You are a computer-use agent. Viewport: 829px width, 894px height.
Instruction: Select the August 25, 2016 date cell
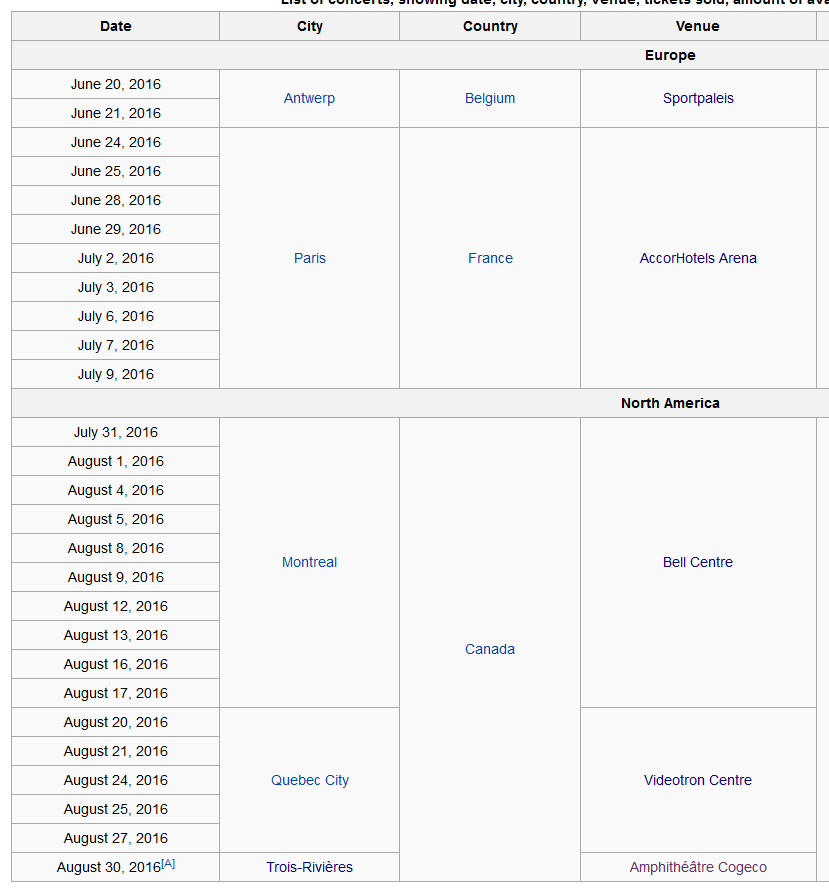click(x=116, y=810)
